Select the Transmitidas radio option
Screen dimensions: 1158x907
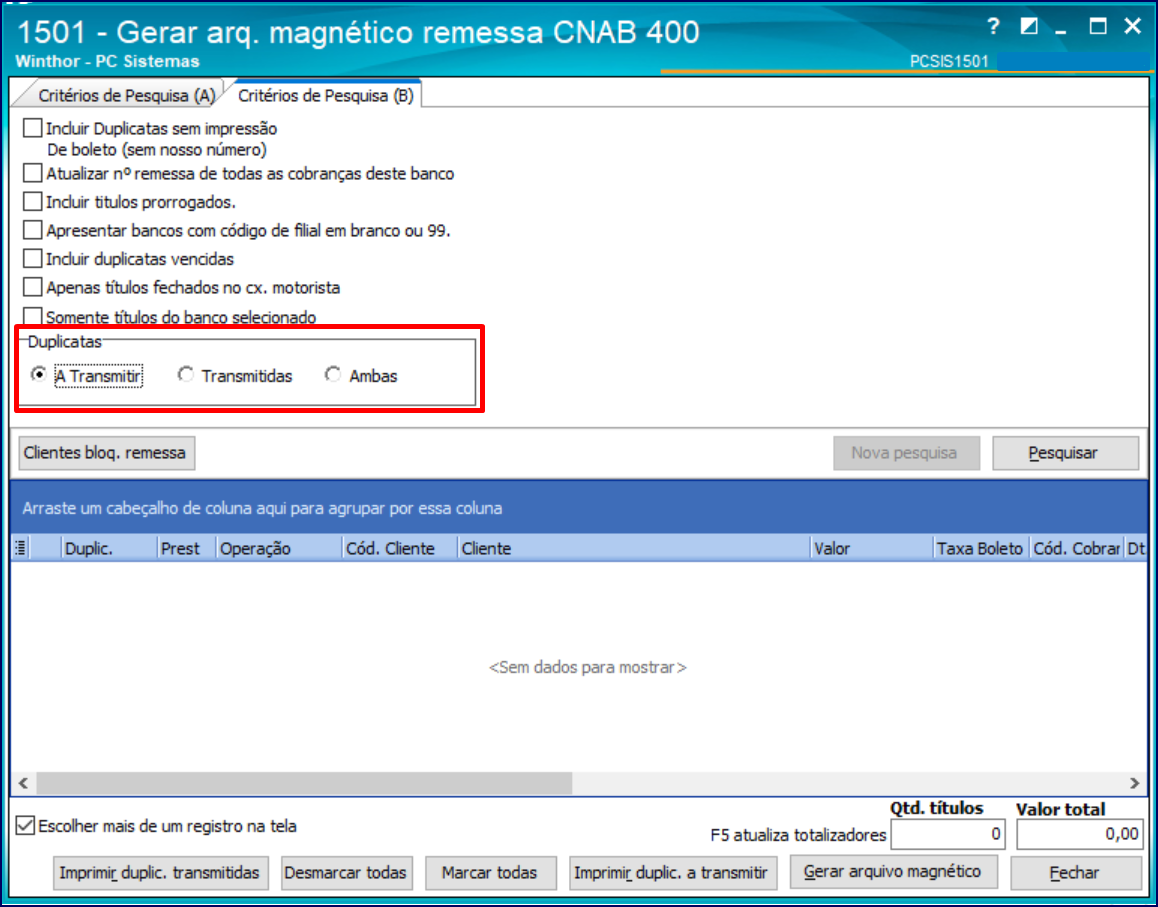[185, 374]
